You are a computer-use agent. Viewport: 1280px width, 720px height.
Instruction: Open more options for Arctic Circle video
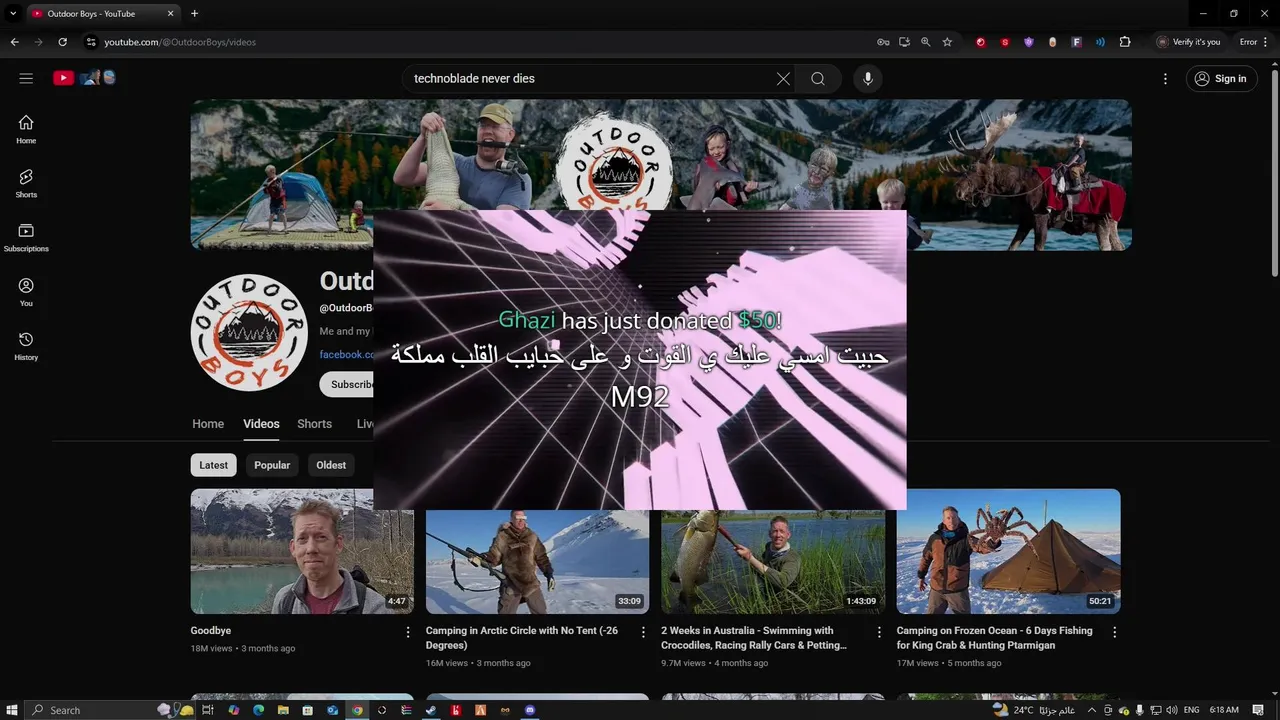[643, 632]
